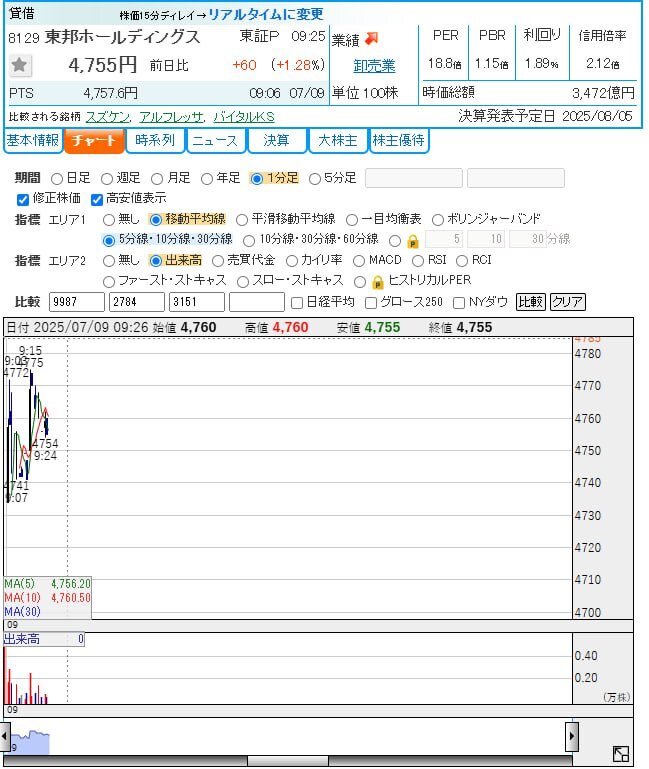The height and width of the screenshot is (769, 649).
Task: Click the 比較 button
Action: pos(530,302)
